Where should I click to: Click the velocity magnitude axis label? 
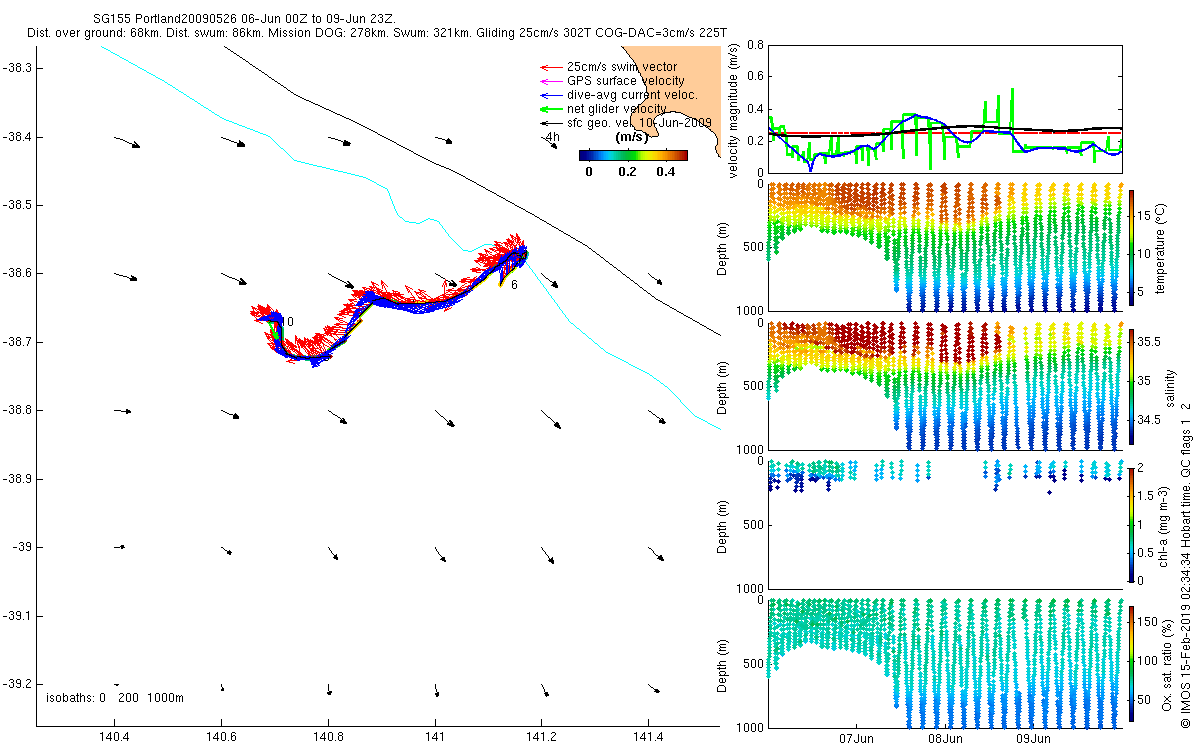click(734, 111)
